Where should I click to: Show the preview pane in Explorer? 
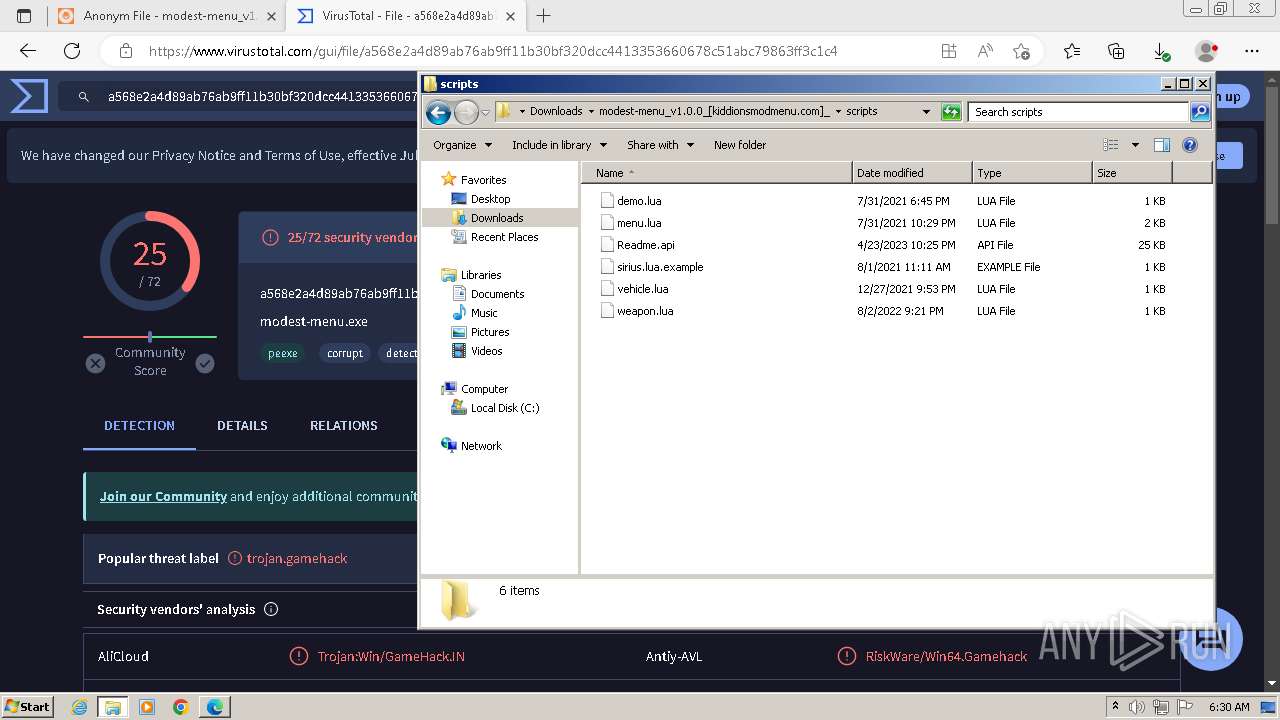(1161, 145)
